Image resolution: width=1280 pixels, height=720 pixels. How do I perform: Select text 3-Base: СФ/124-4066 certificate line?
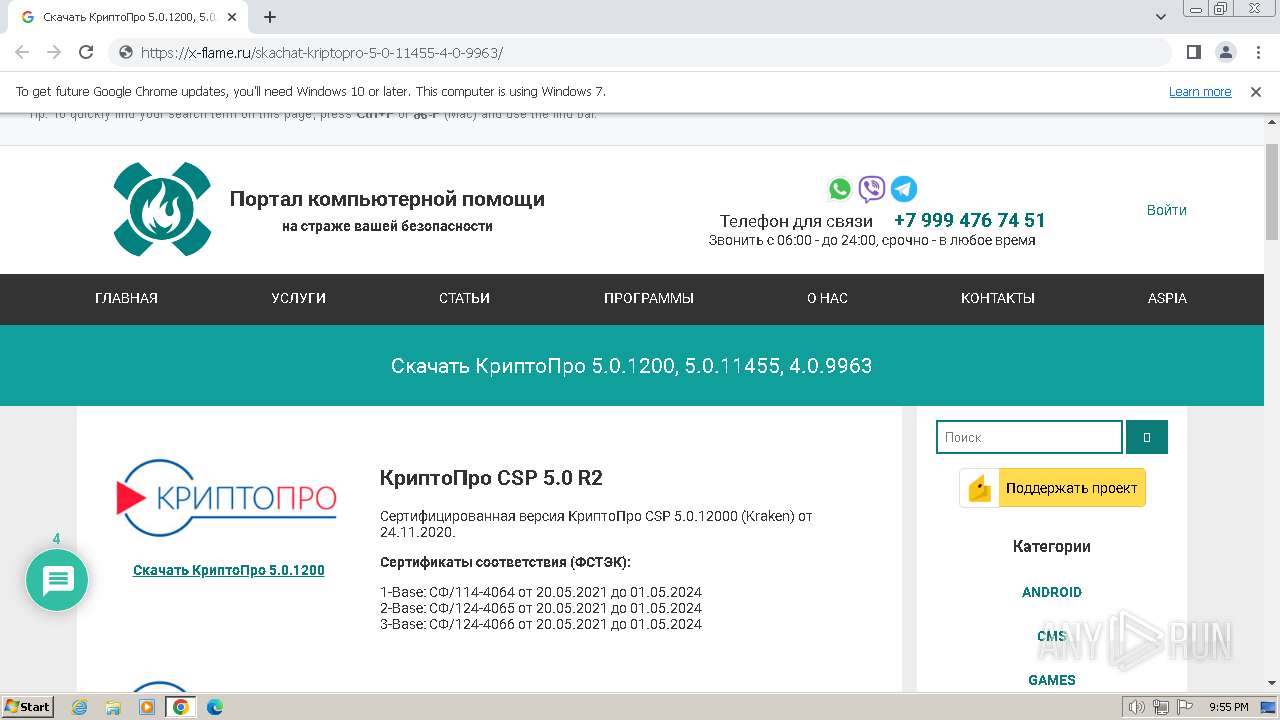(x=541, y=624)
